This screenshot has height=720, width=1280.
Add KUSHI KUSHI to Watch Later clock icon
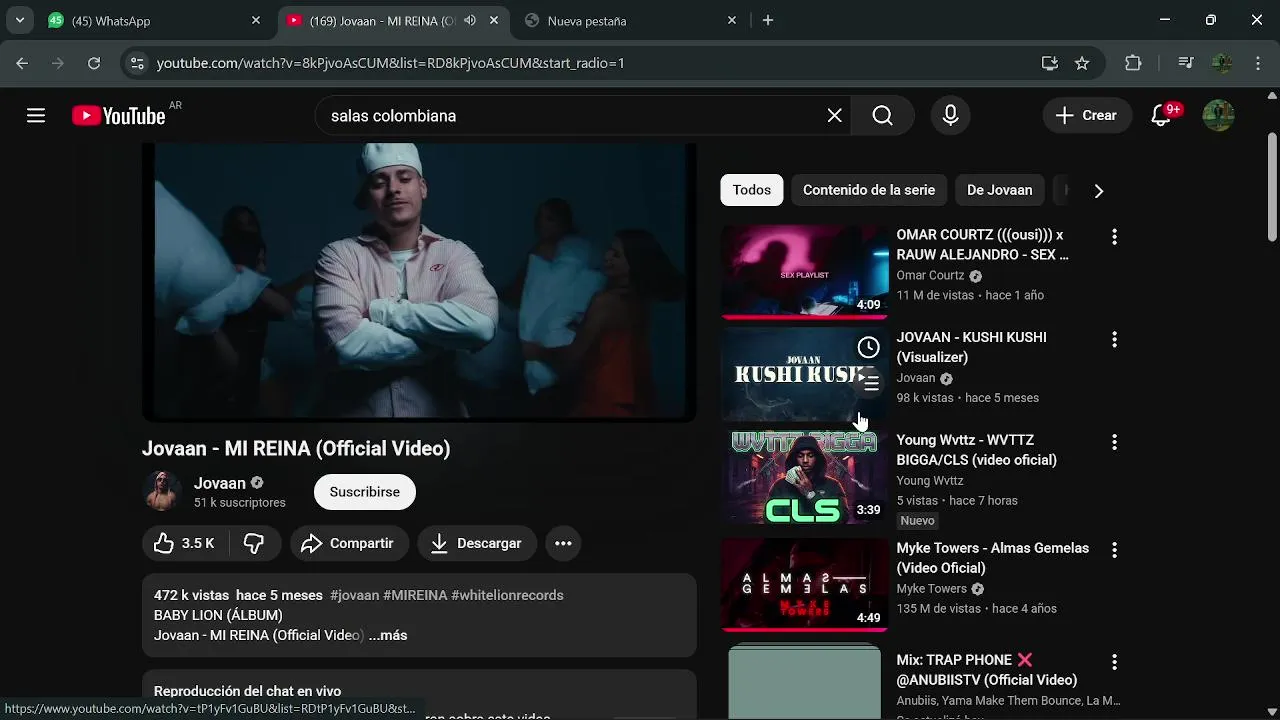click(868, 347)
